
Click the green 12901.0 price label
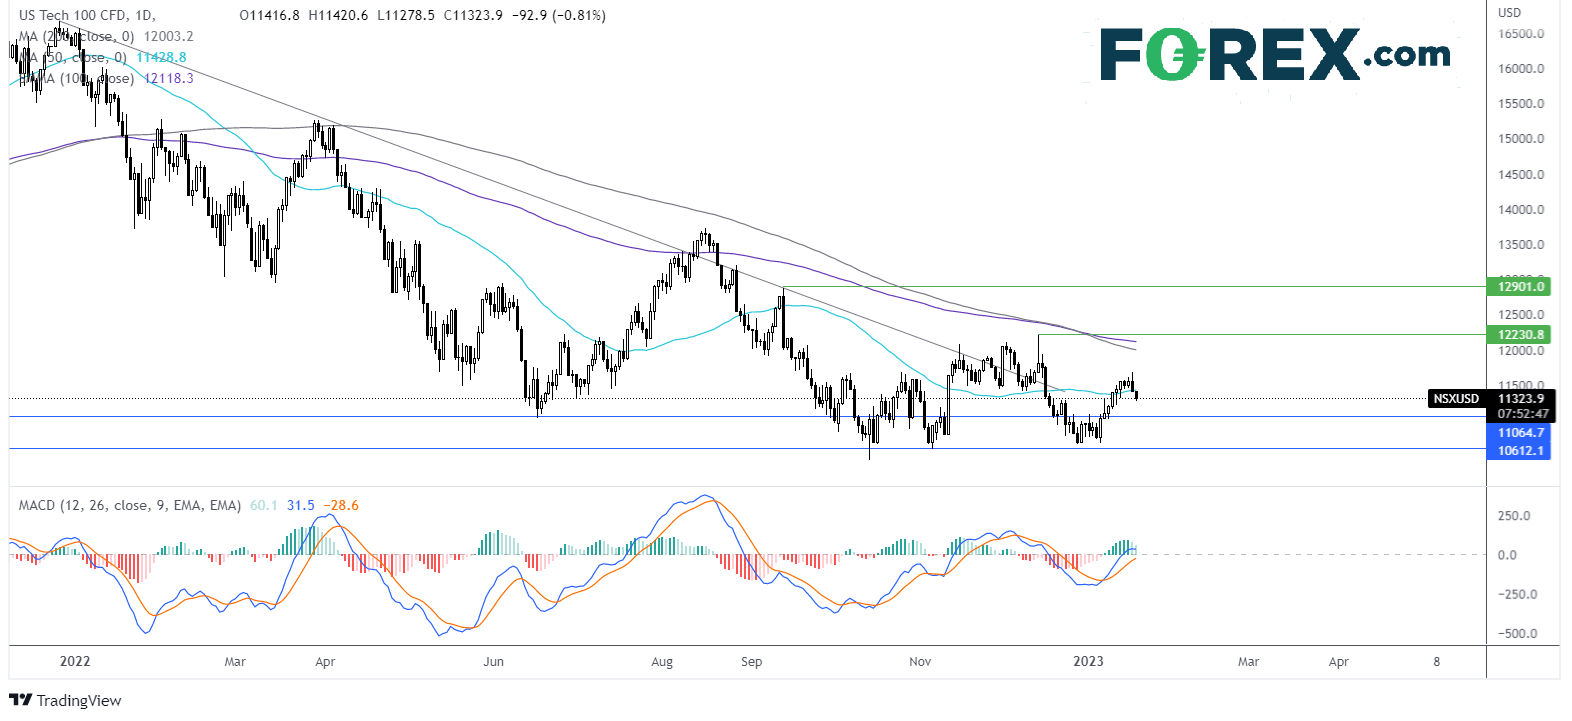[x=1518, y=286]
